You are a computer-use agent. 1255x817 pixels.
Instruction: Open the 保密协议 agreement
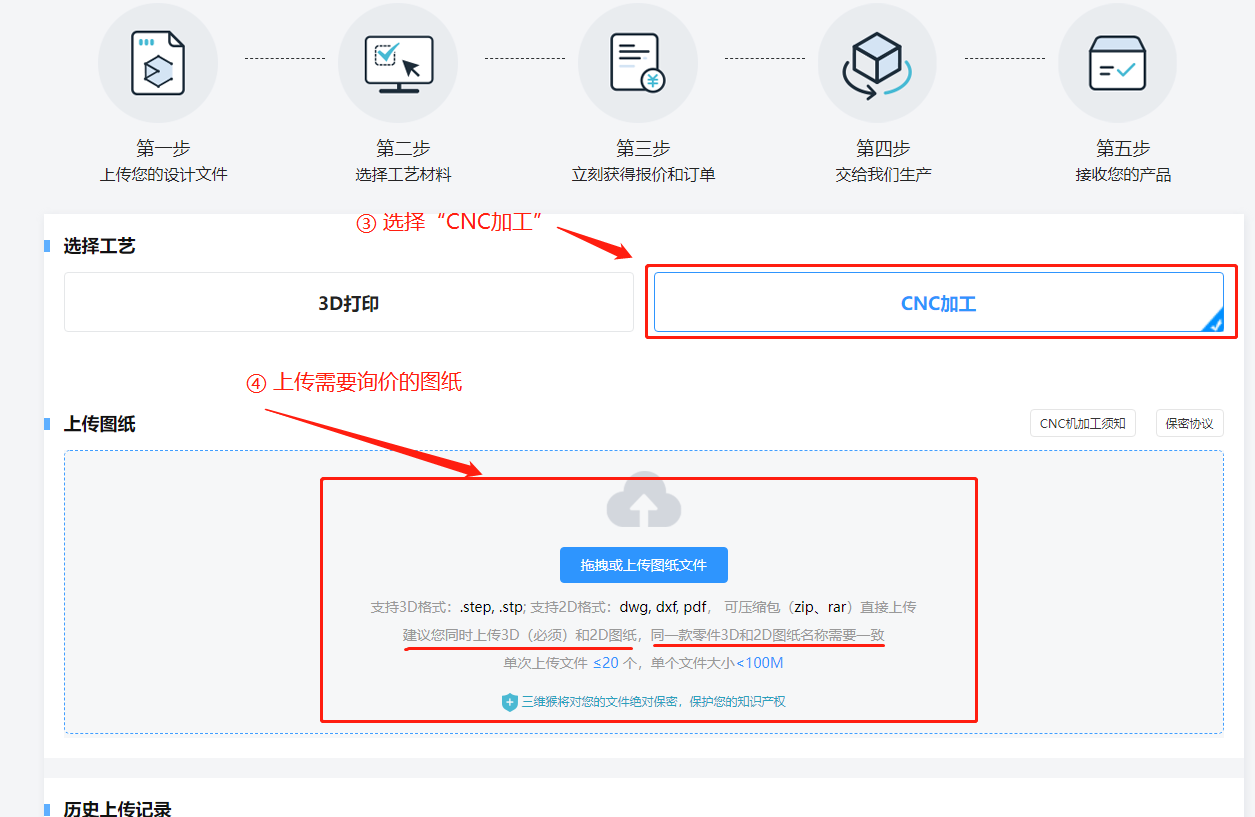point(1190,423)
